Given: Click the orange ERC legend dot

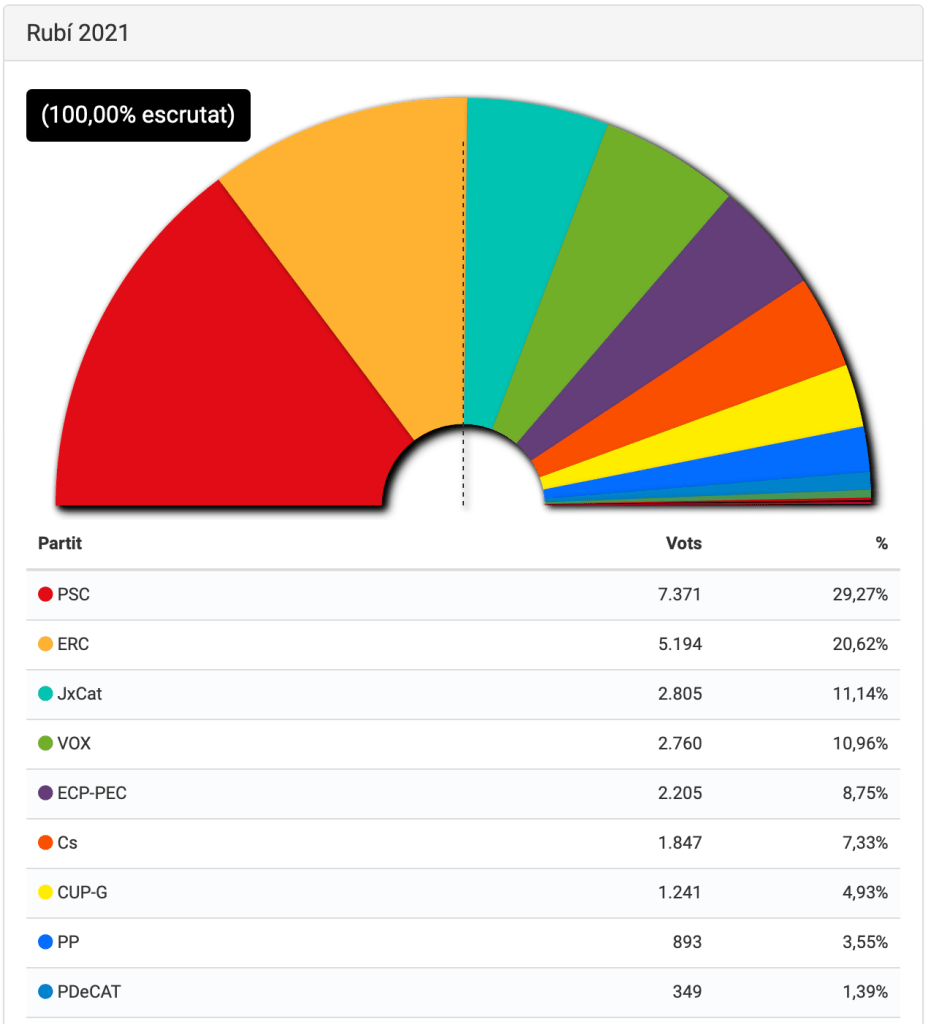Looking at the screenshot, I should pyautogui.click(x=45, y=645).
